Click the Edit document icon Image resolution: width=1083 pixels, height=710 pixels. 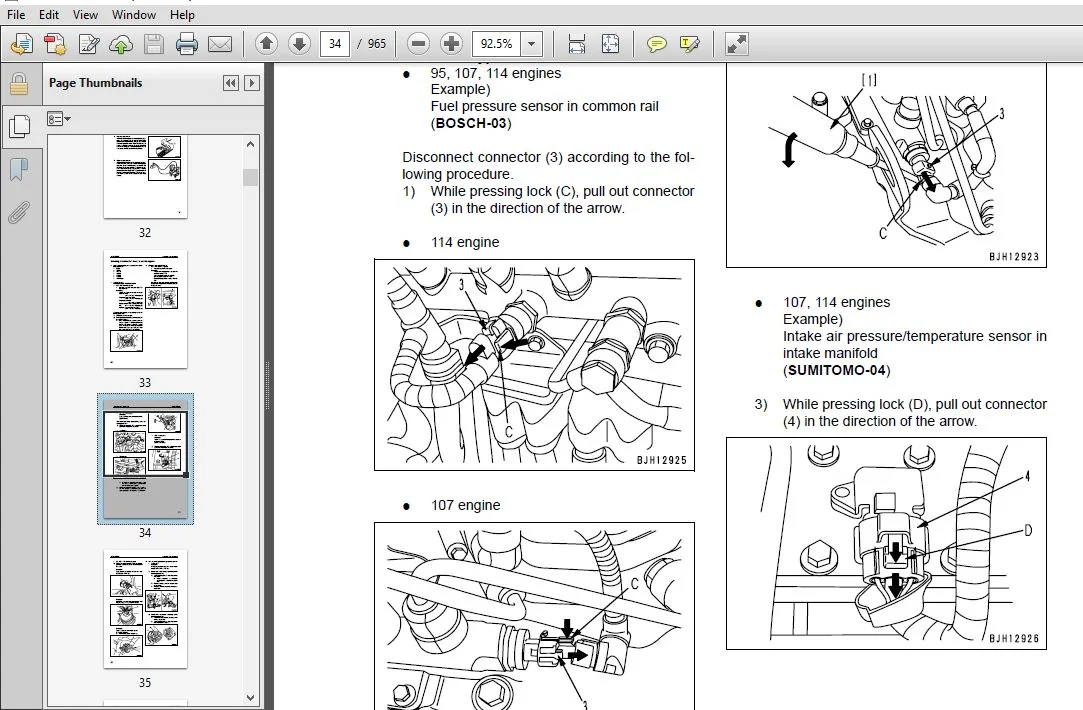pyautogui.click(x=88, y=44)
